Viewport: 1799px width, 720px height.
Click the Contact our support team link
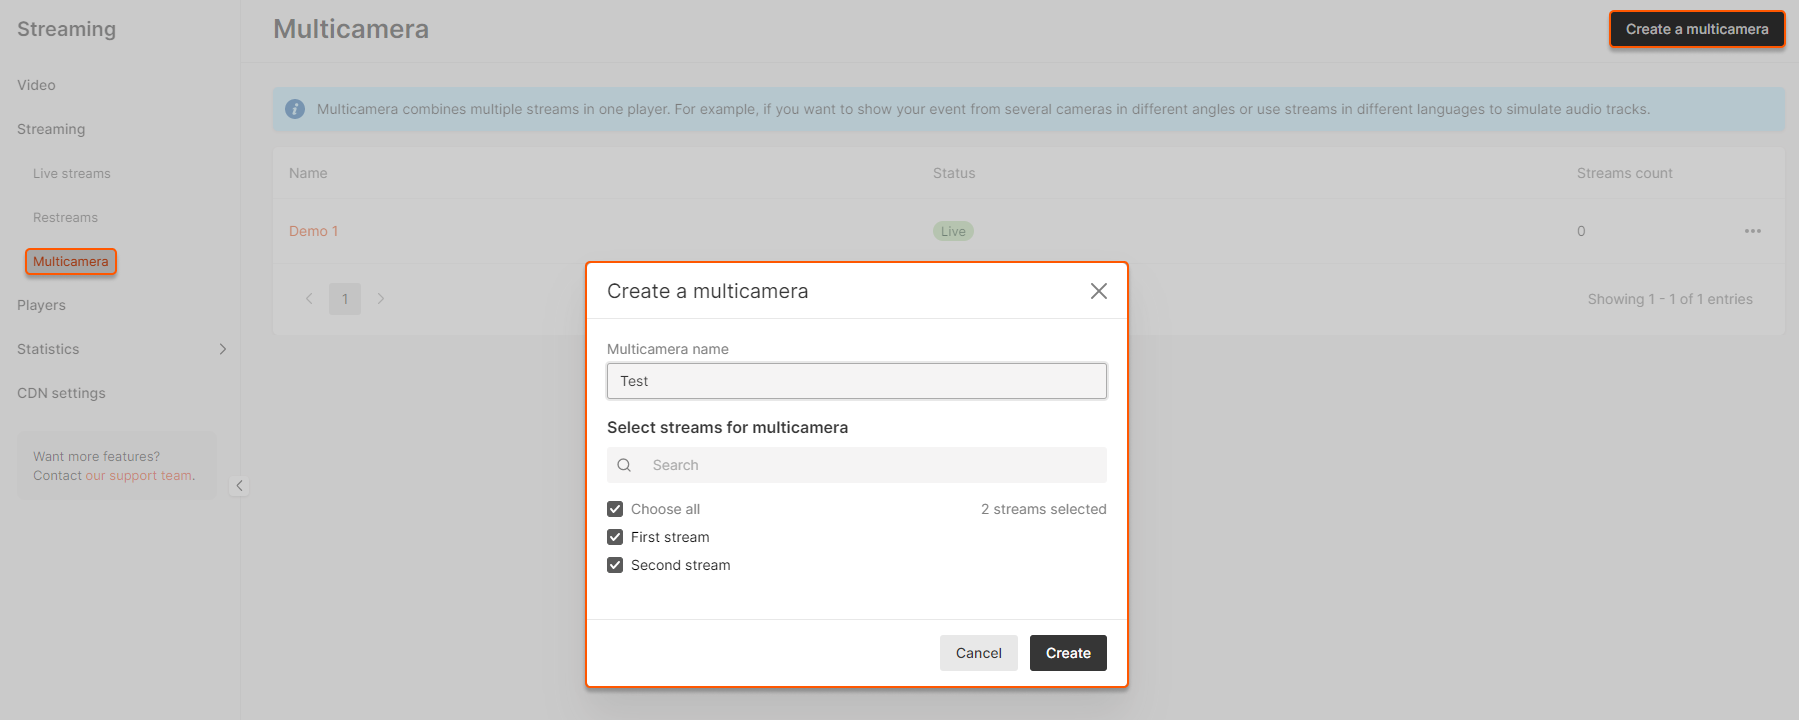(139, 476)
